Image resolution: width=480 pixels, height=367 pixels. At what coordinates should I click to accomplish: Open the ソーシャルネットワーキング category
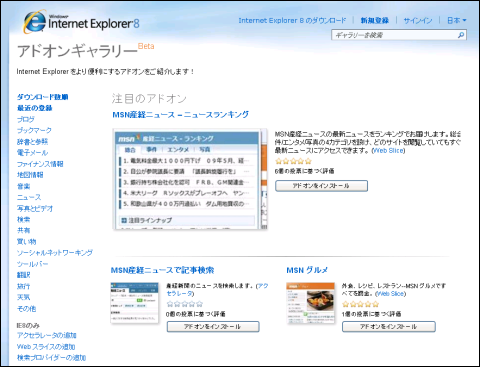pos(55,253)
